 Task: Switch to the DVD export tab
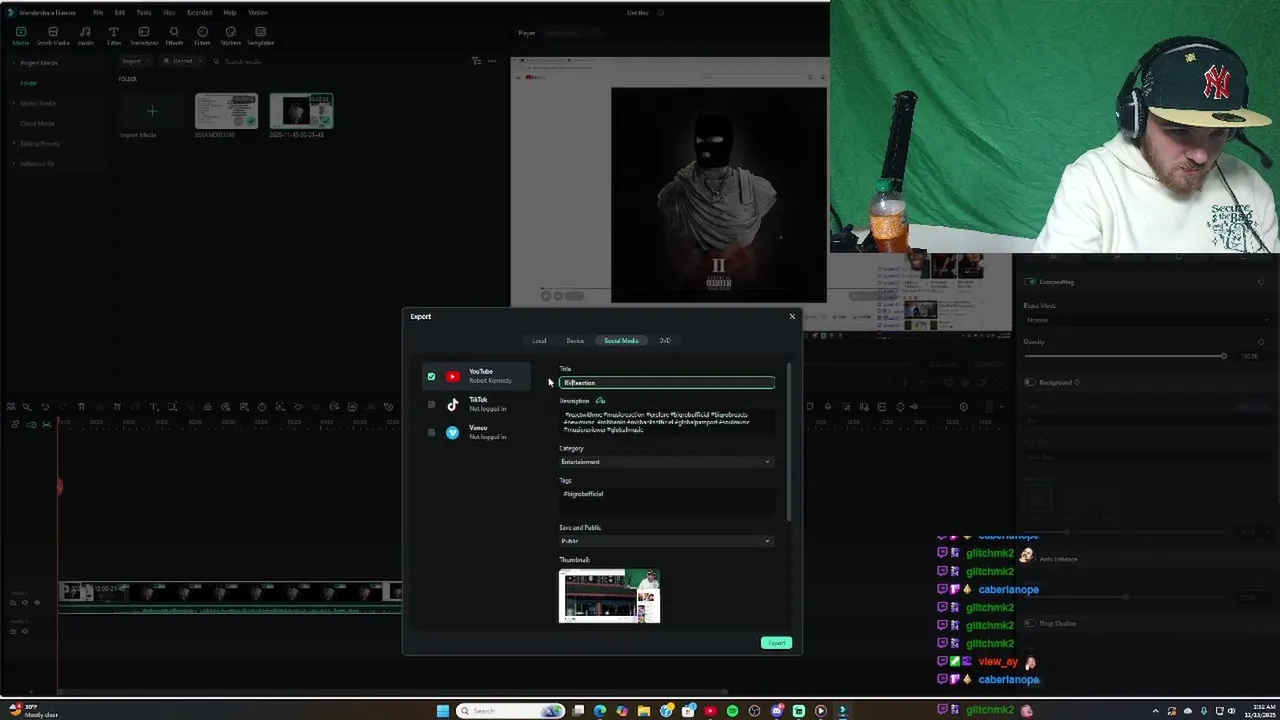665,340
